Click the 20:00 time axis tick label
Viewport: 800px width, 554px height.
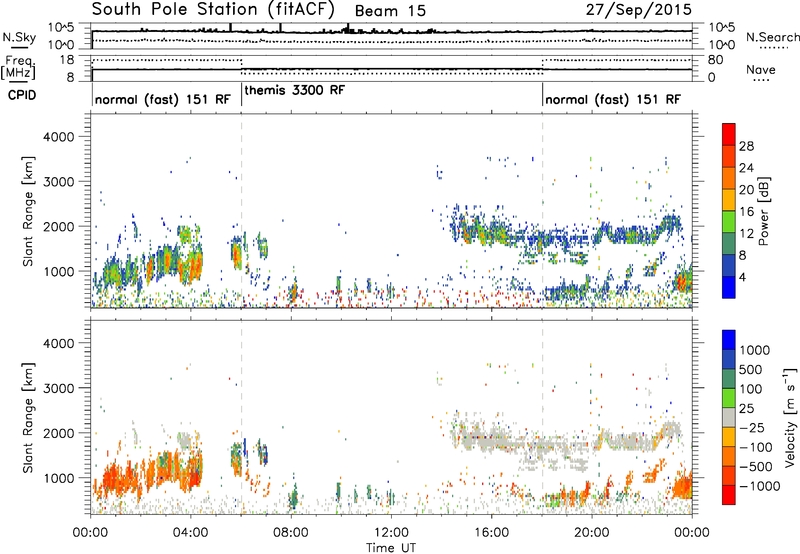click(x=591, y=533)
